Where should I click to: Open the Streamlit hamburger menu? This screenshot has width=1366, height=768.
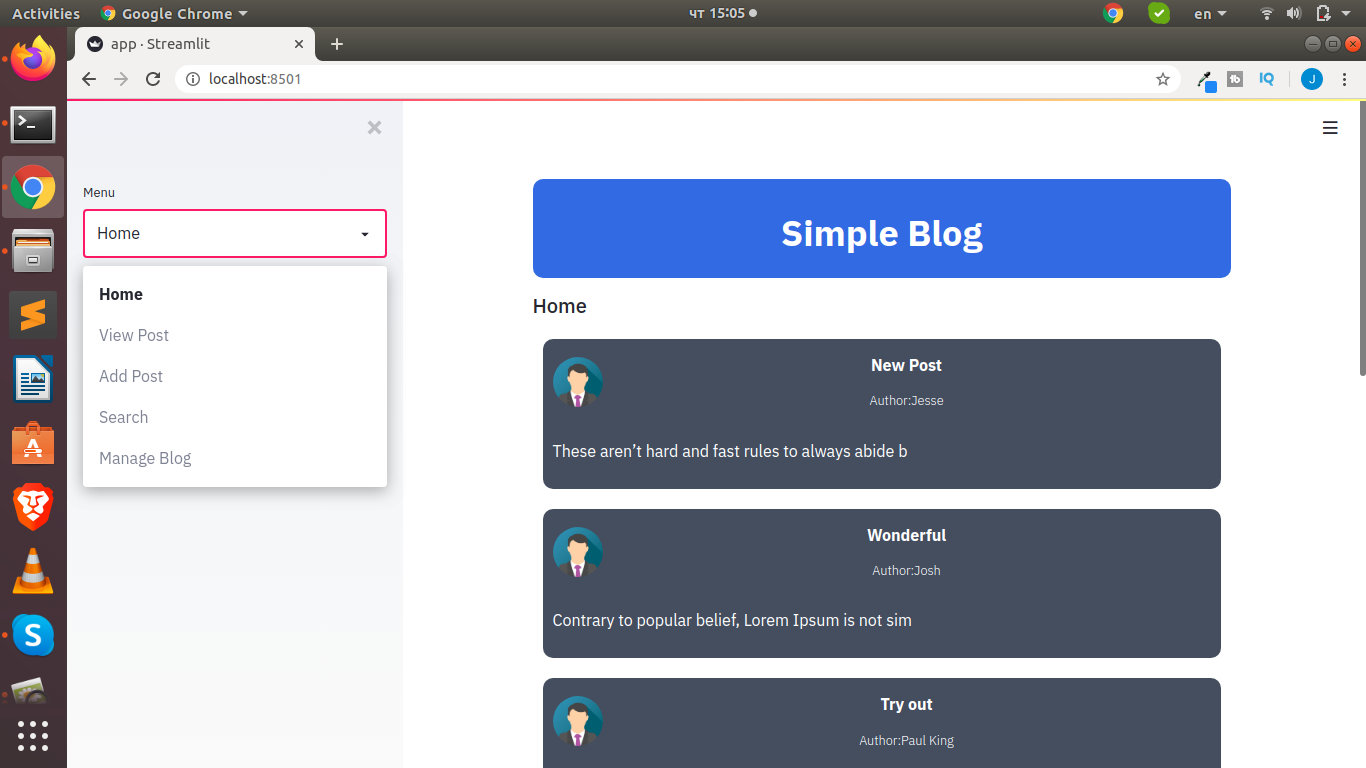click(x=1330, y=128)
